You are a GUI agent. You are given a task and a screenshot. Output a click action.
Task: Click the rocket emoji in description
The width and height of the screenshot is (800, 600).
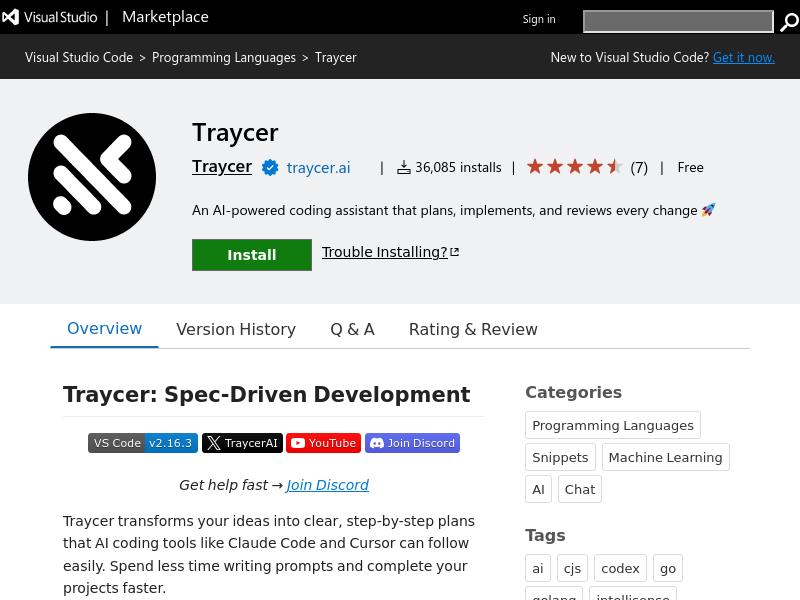(x=708, y=210)
